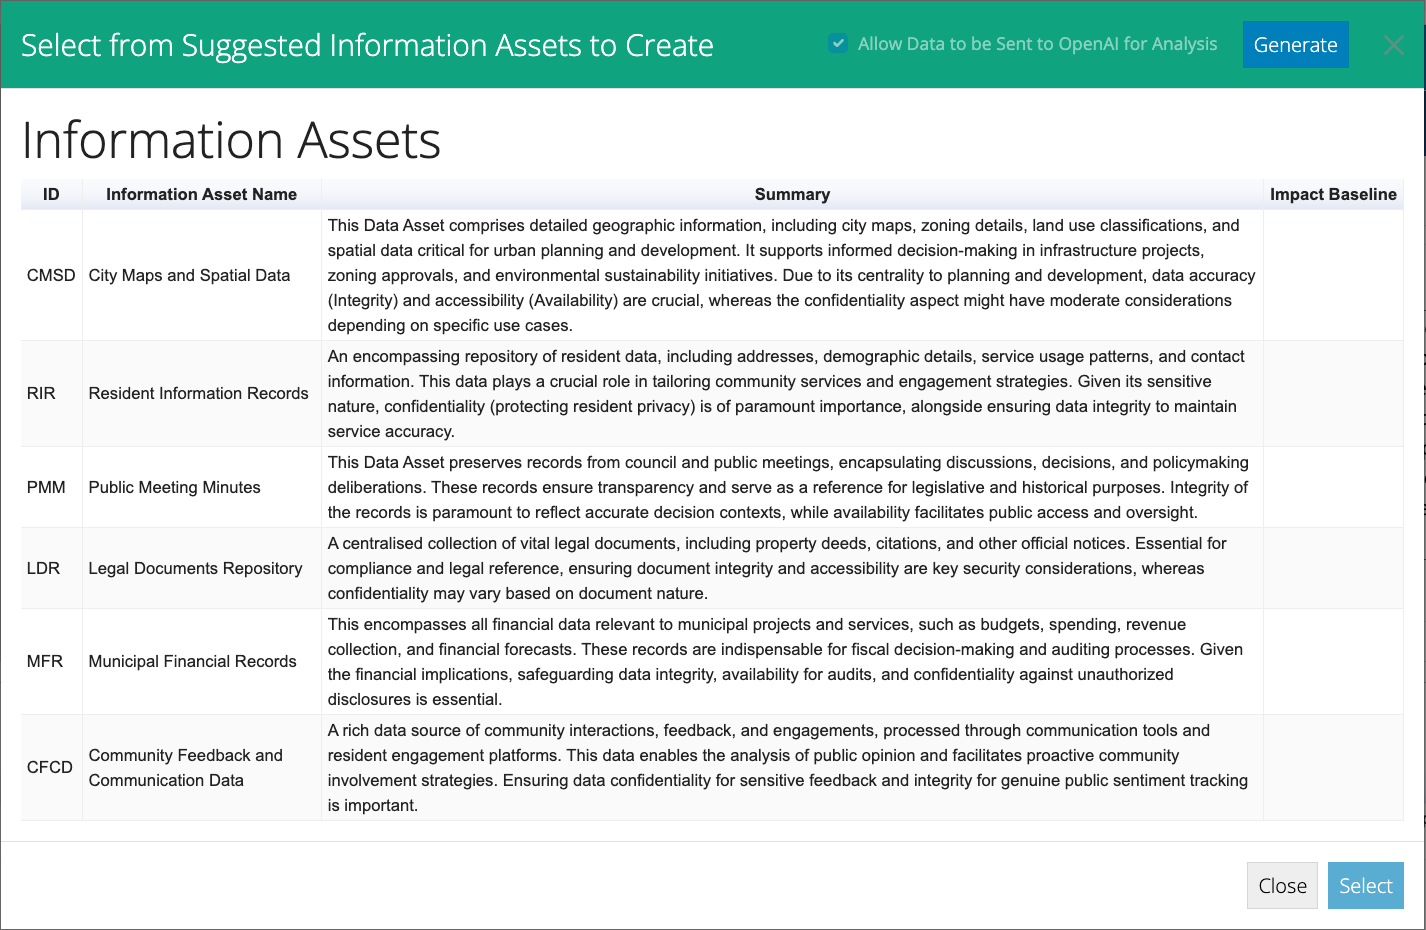Click the CMSD asset ID cell
The height and width of the screenshot is (930, 1426).
pyautogui.click(x=51, y=275)
